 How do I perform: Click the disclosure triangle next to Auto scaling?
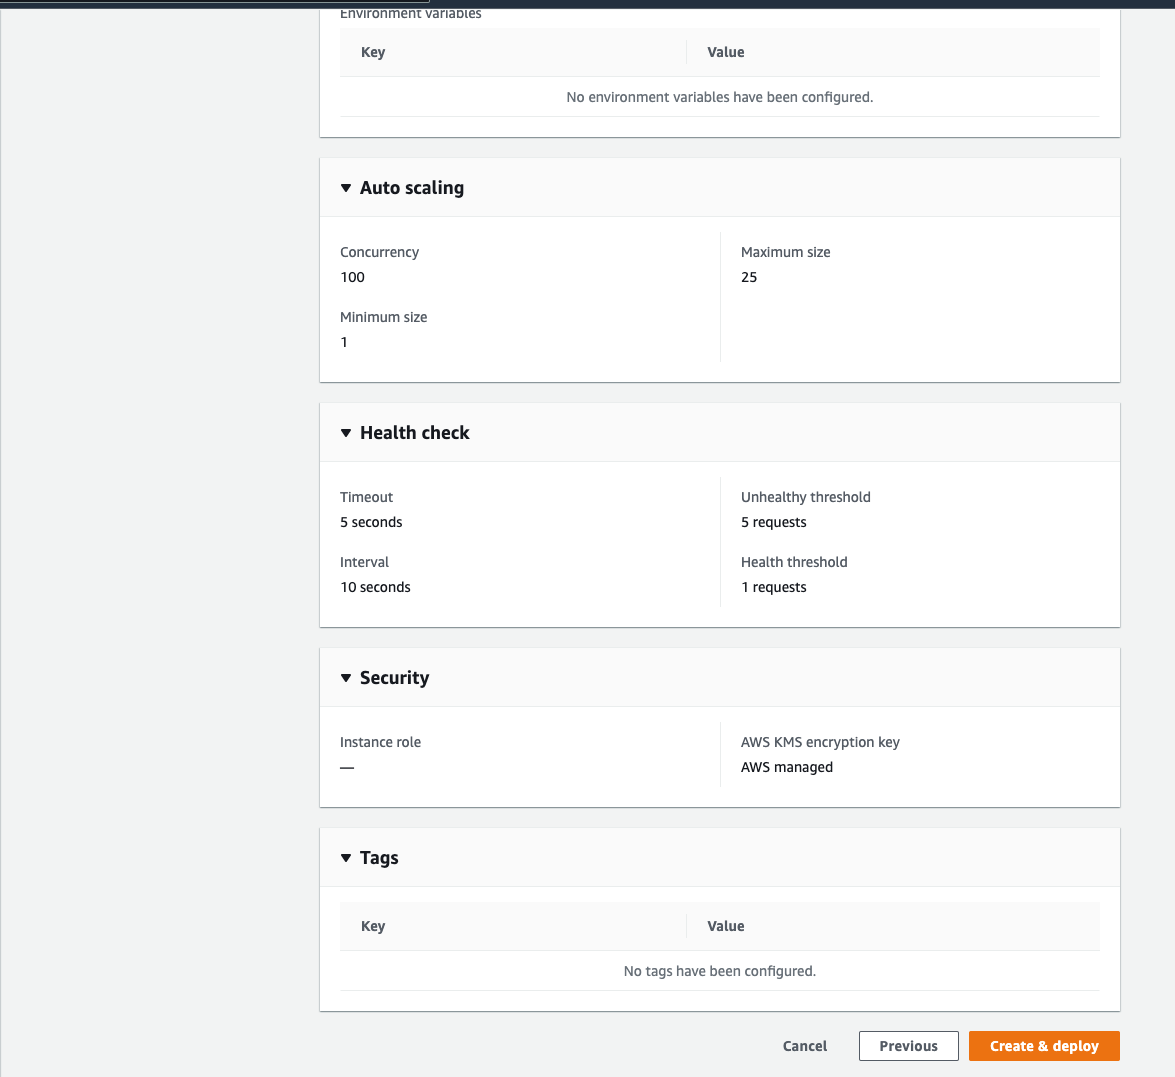[x=346, y=187]
